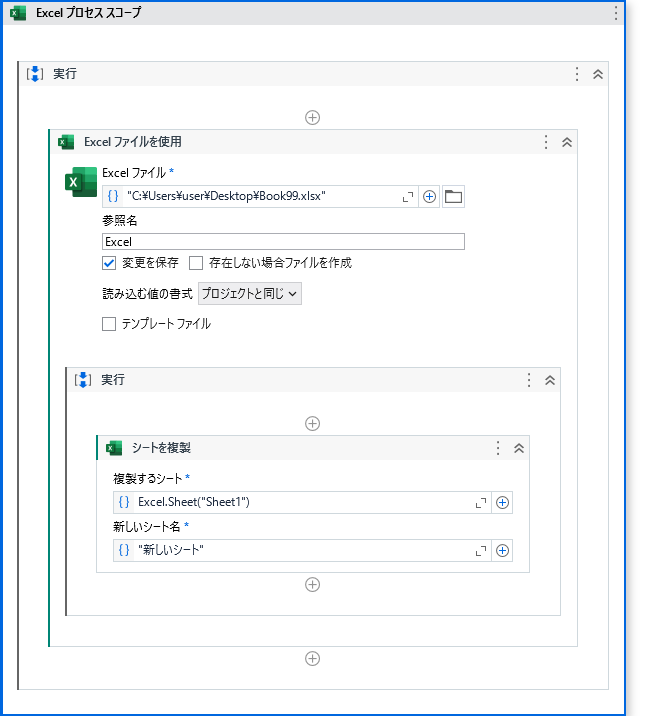Expand editor for 複製するシート field
Screen dimensions: 648x716
480,503
